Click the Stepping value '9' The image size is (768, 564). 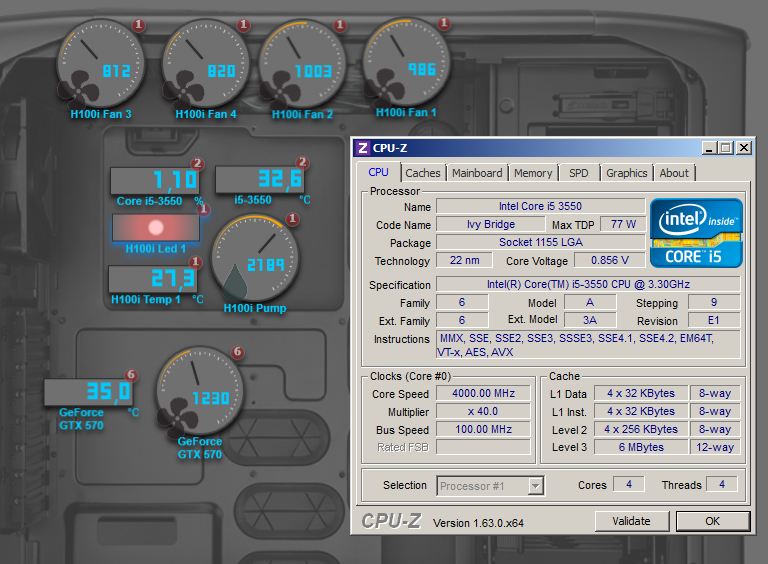[x=714, y=303]
